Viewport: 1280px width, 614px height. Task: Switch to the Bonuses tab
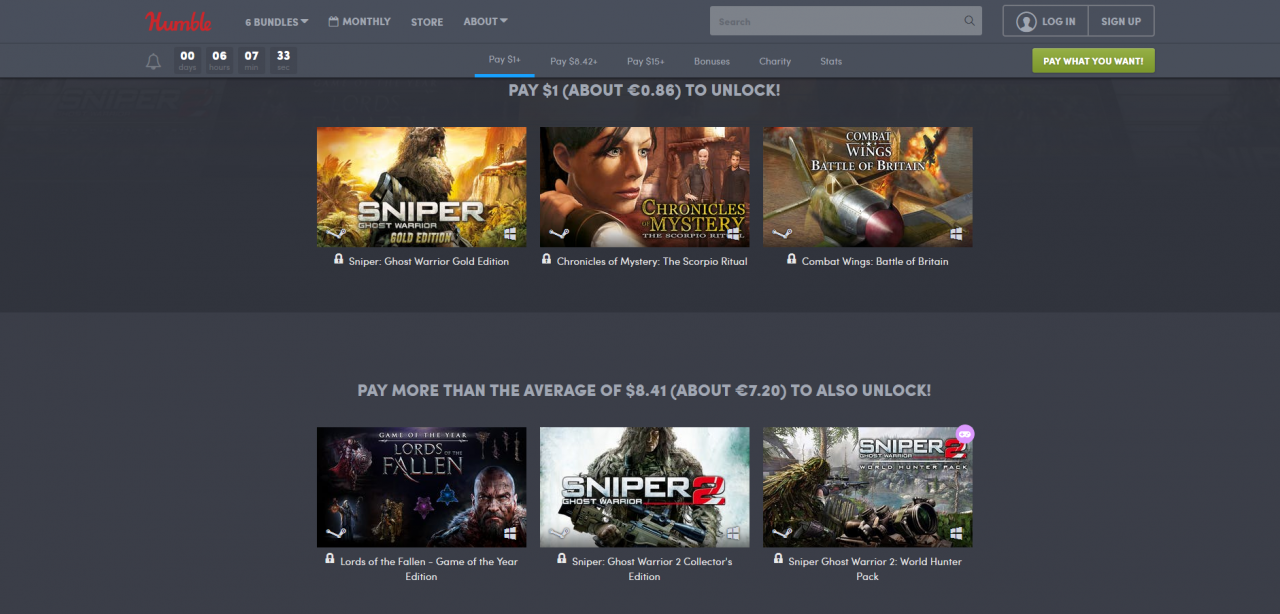click(712, 61)
